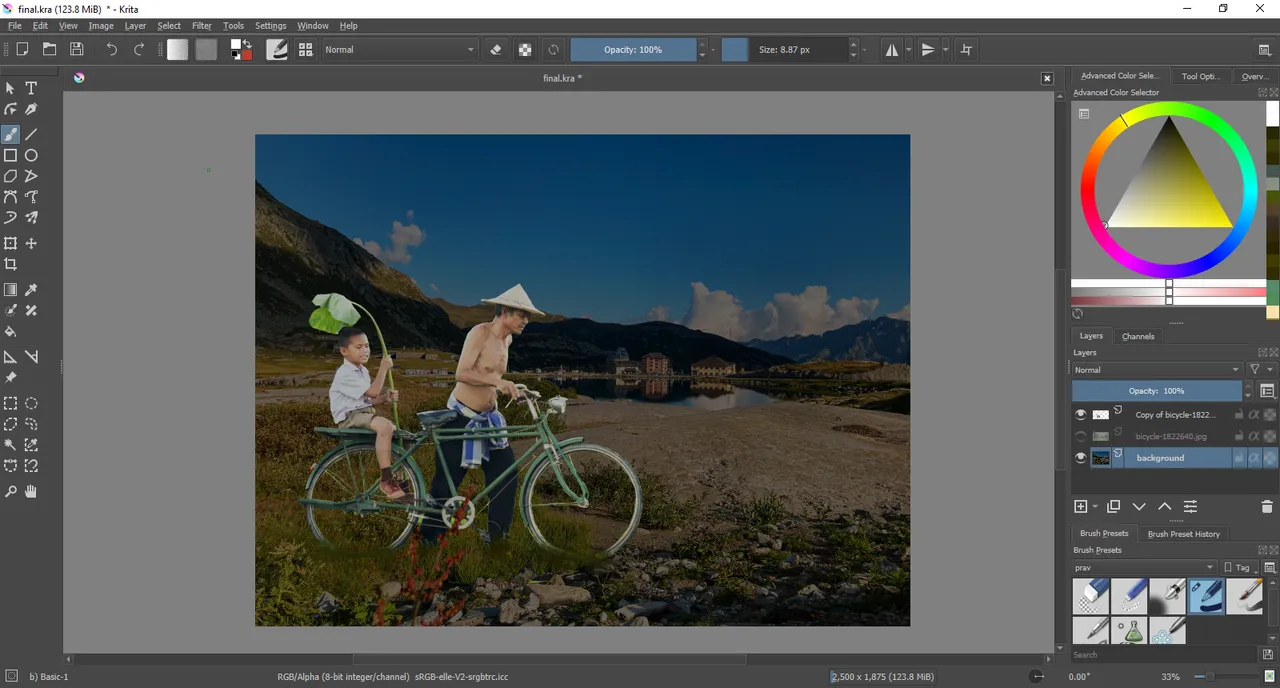1280x688 pixels.
Task: Select the Zoom tool
Action: tap(10, 491)
